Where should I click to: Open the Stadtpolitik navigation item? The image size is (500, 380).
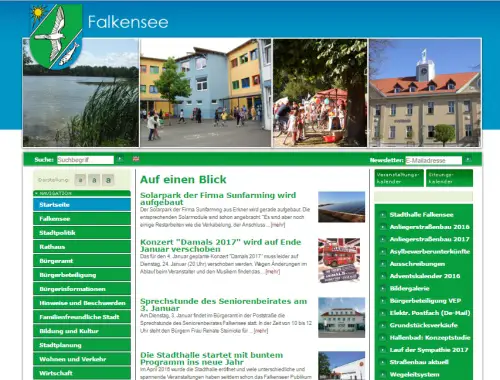pyautogui.click(x=82, y=233)
